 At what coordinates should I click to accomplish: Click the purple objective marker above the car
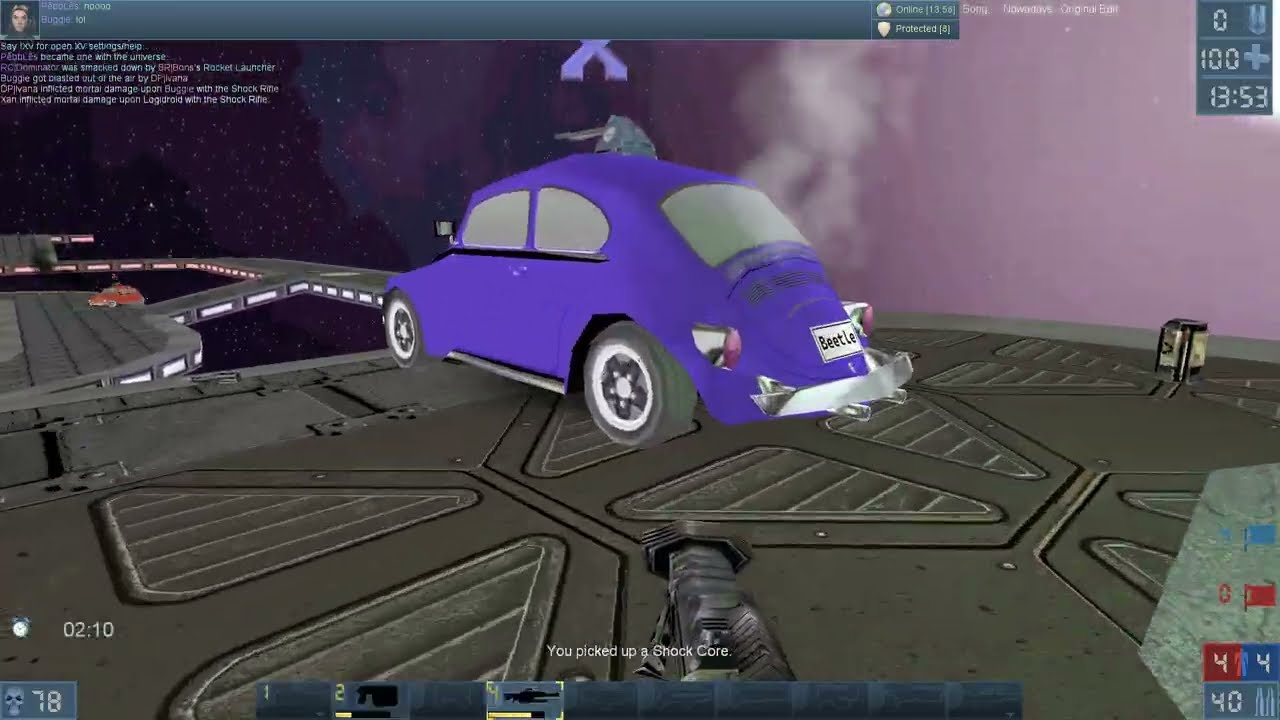click(594, 61)
